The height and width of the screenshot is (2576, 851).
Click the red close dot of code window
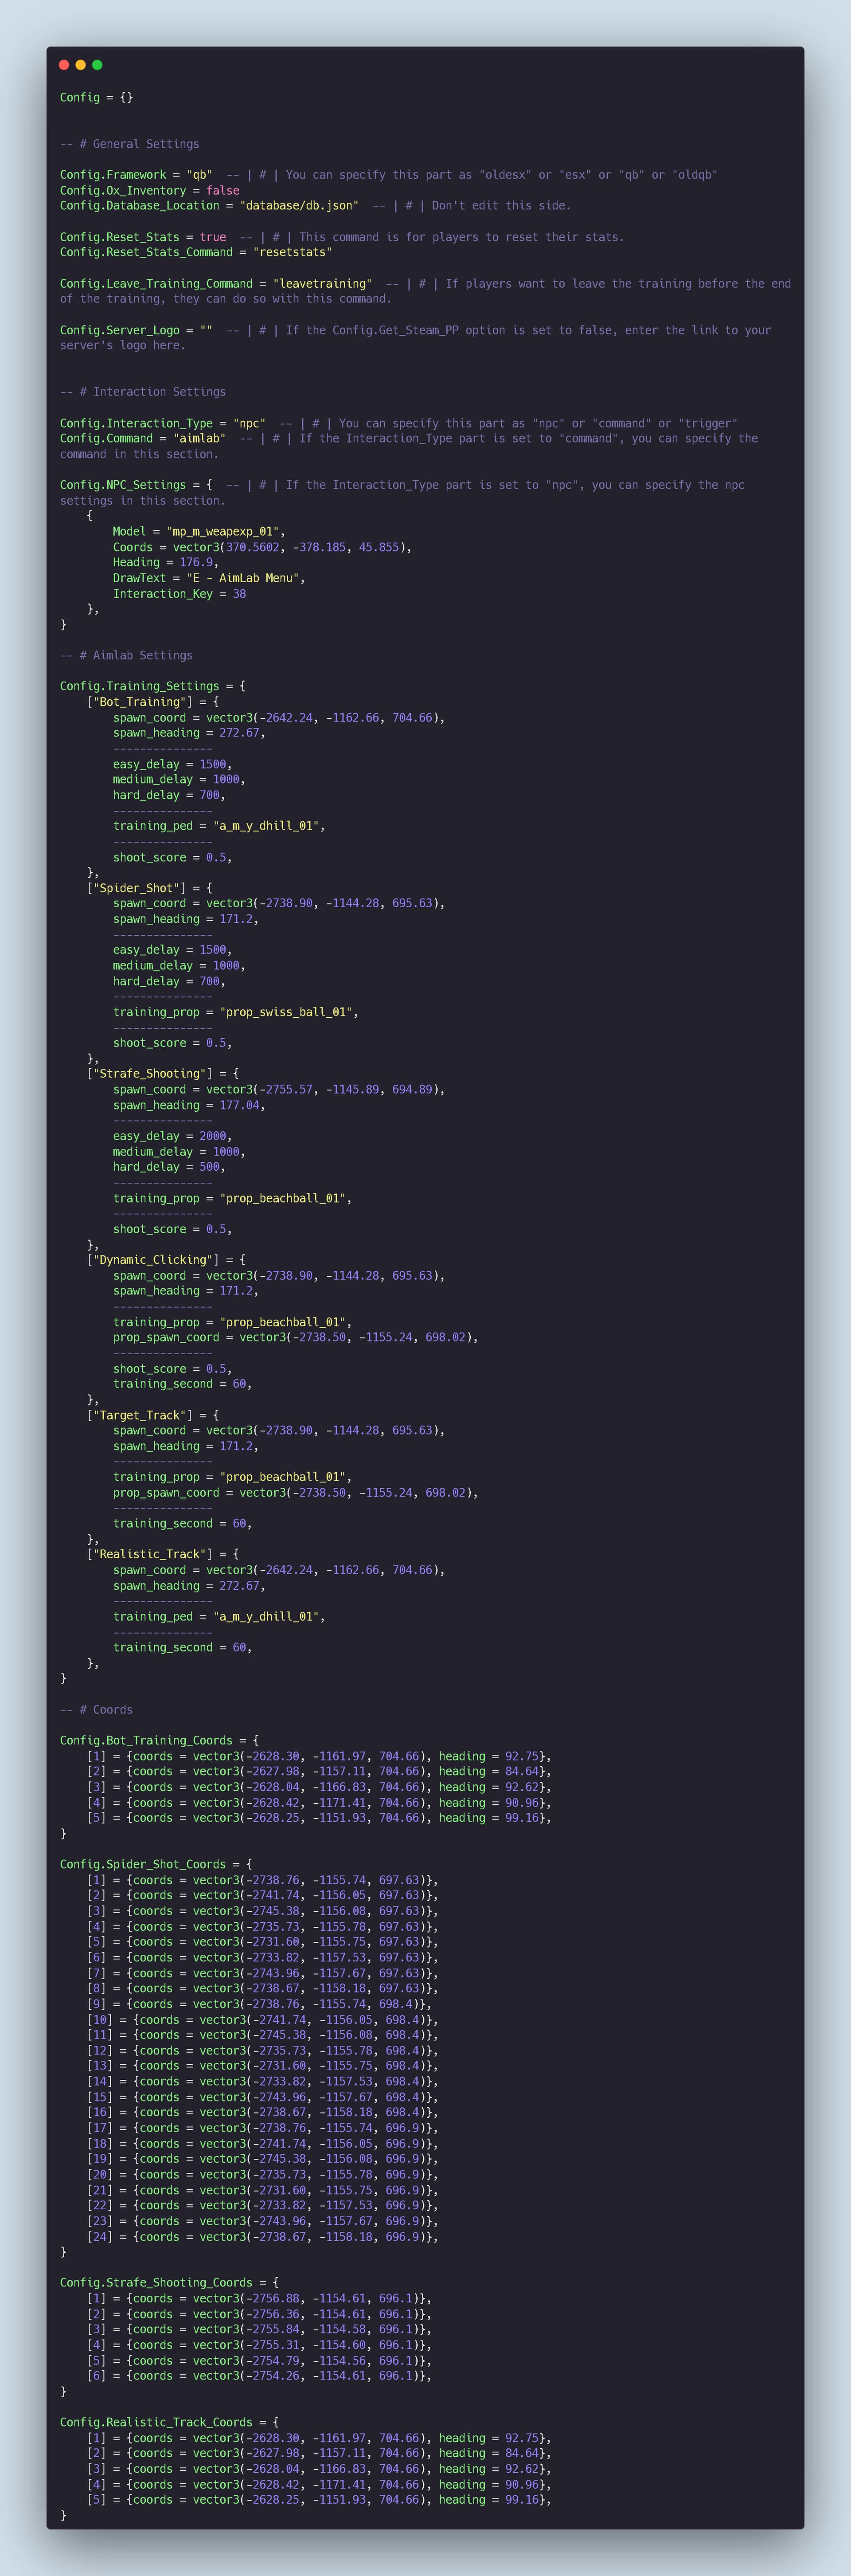pyautogui.click(x=64, y=65)
